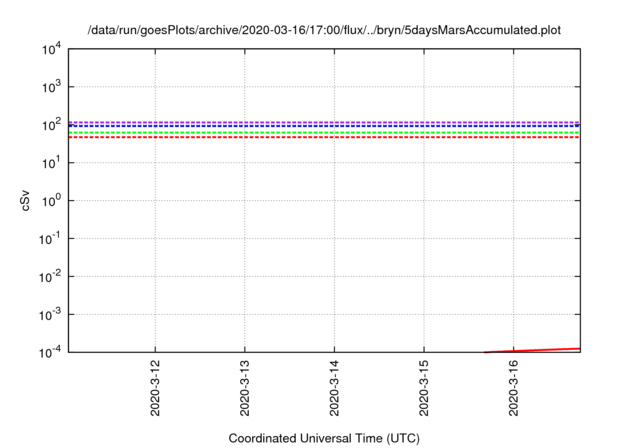Click the 2020-3-13 date tick label
Image resolution: width=640 pixels, height=448 pixels.
point(244,388)
